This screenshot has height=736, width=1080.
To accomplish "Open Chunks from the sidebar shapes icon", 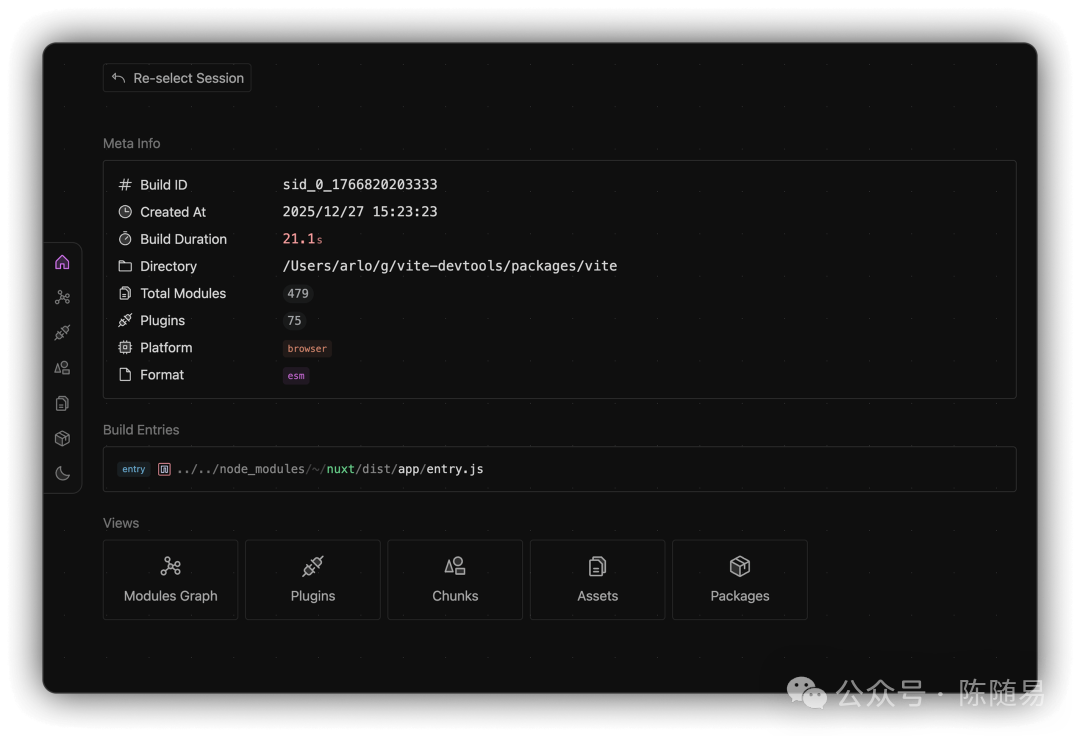I will click(x=62, y=368).
